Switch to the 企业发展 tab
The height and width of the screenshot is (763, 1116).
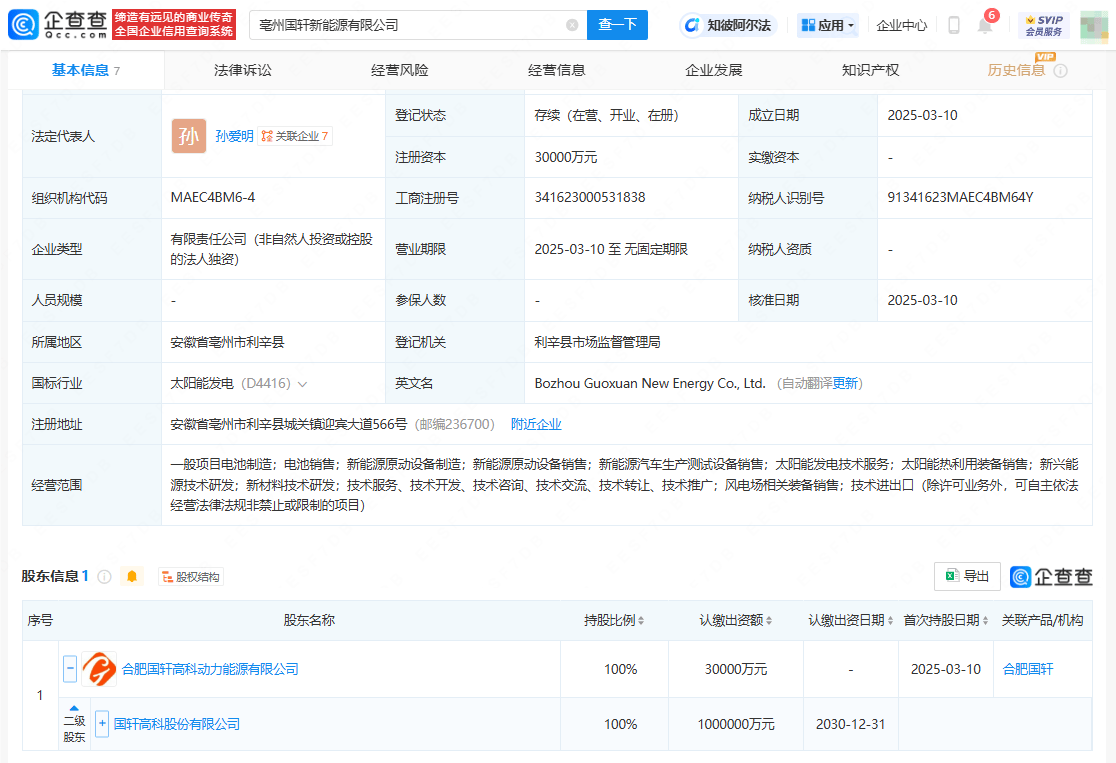point(713,70)
